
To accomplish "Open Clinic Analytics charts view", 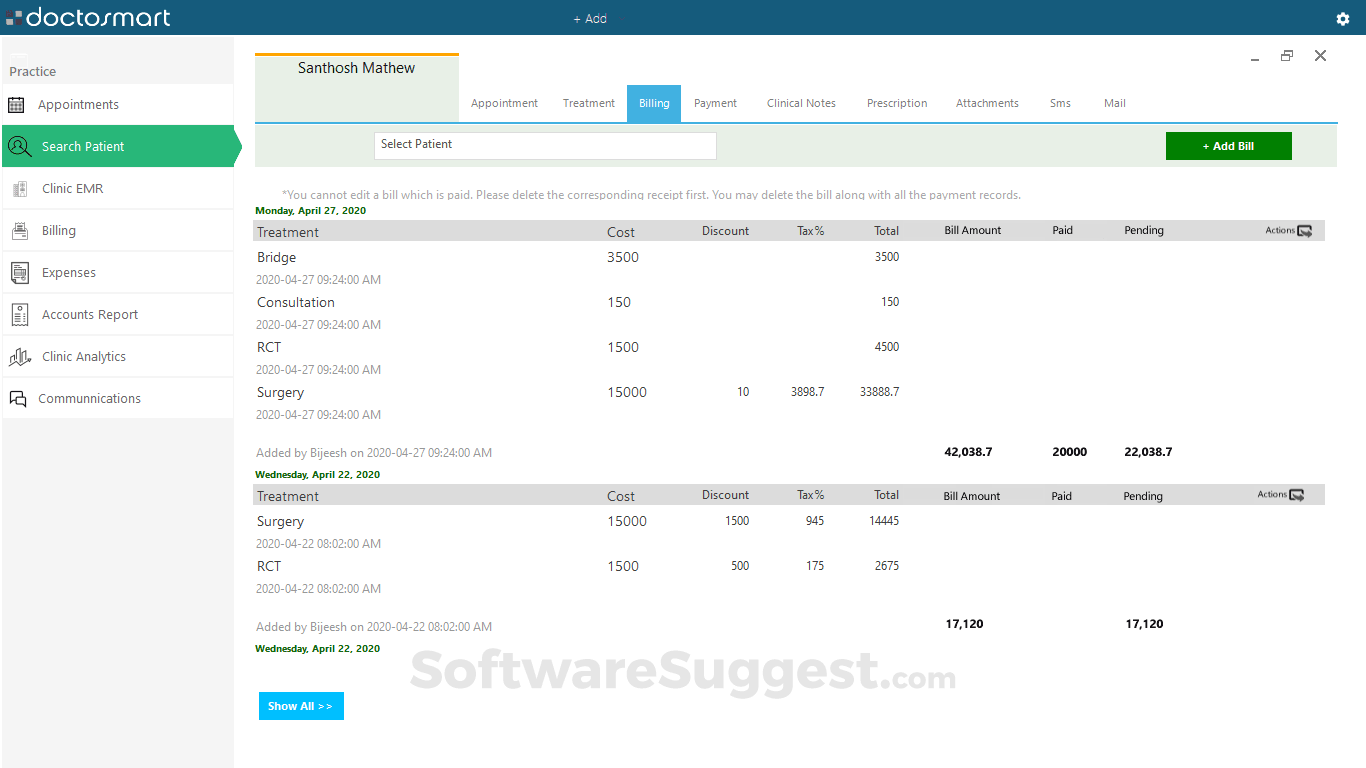I will tap(83, 356).
